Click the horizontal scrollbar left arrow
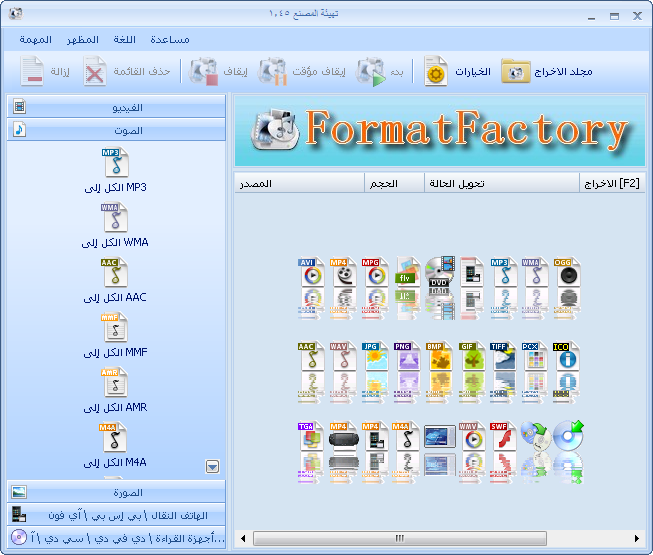The height and width of the screenshot is (555, 653). click(243, 538)
